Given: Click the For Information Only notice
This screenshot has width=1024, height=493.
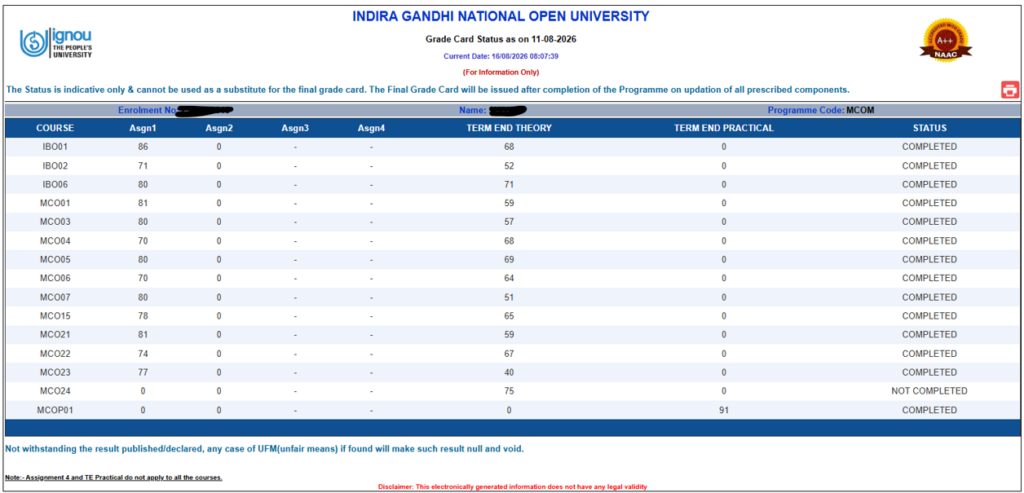Looking at the screenshot, I should coord(501,72).
